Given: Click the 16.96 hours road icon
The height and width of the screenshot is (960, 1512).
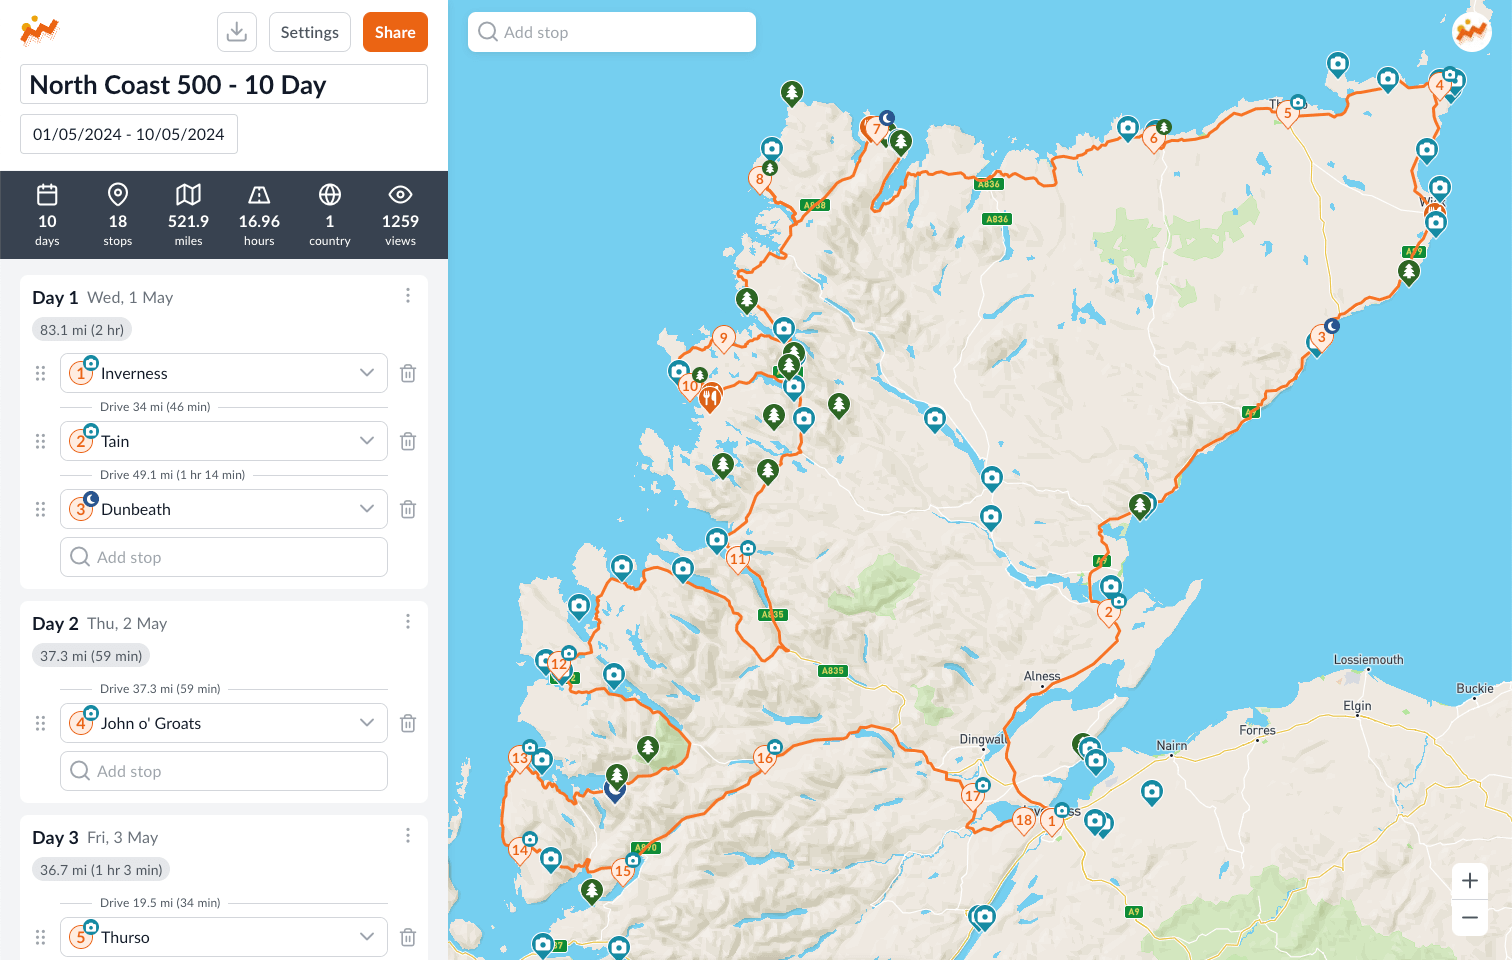Looking at the screenshot, I should point(259,194).
